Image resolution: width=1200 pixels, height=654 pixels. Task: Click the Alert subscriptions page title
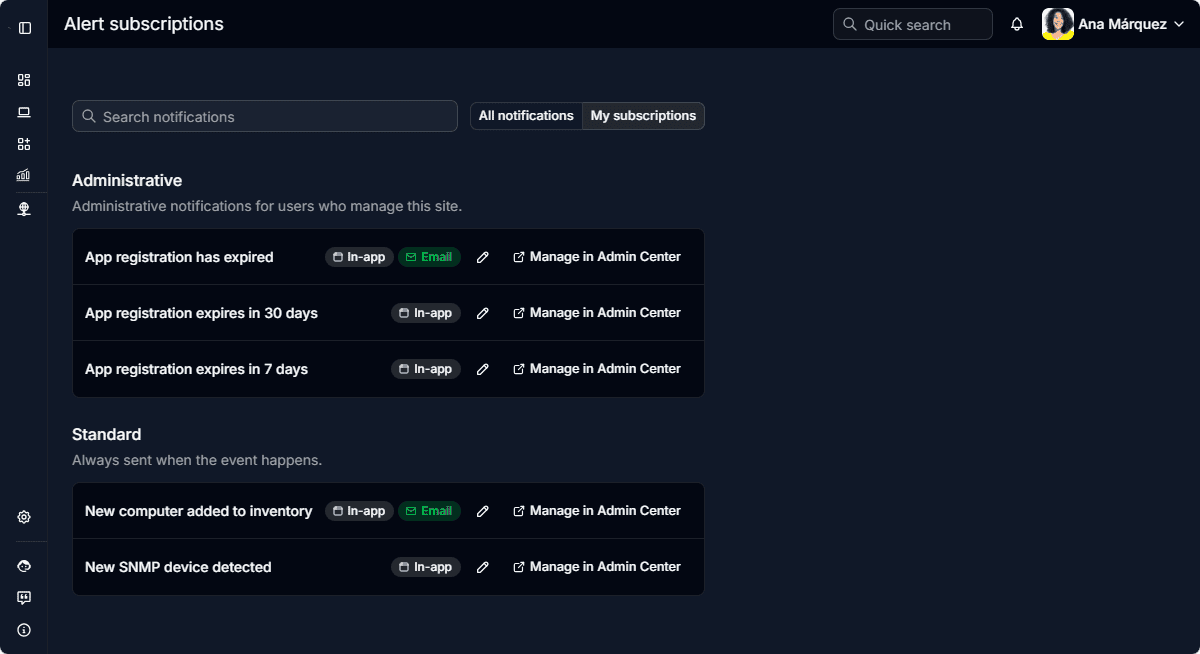coord(144,24)
